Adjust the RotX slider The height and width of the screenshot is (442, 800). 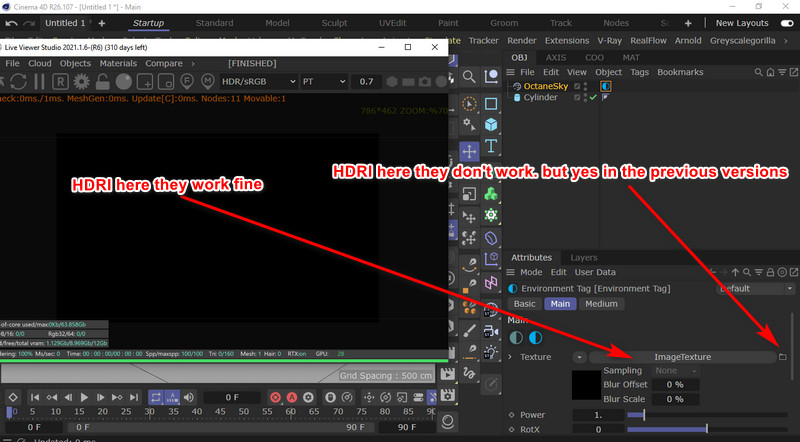click(707, 429)
